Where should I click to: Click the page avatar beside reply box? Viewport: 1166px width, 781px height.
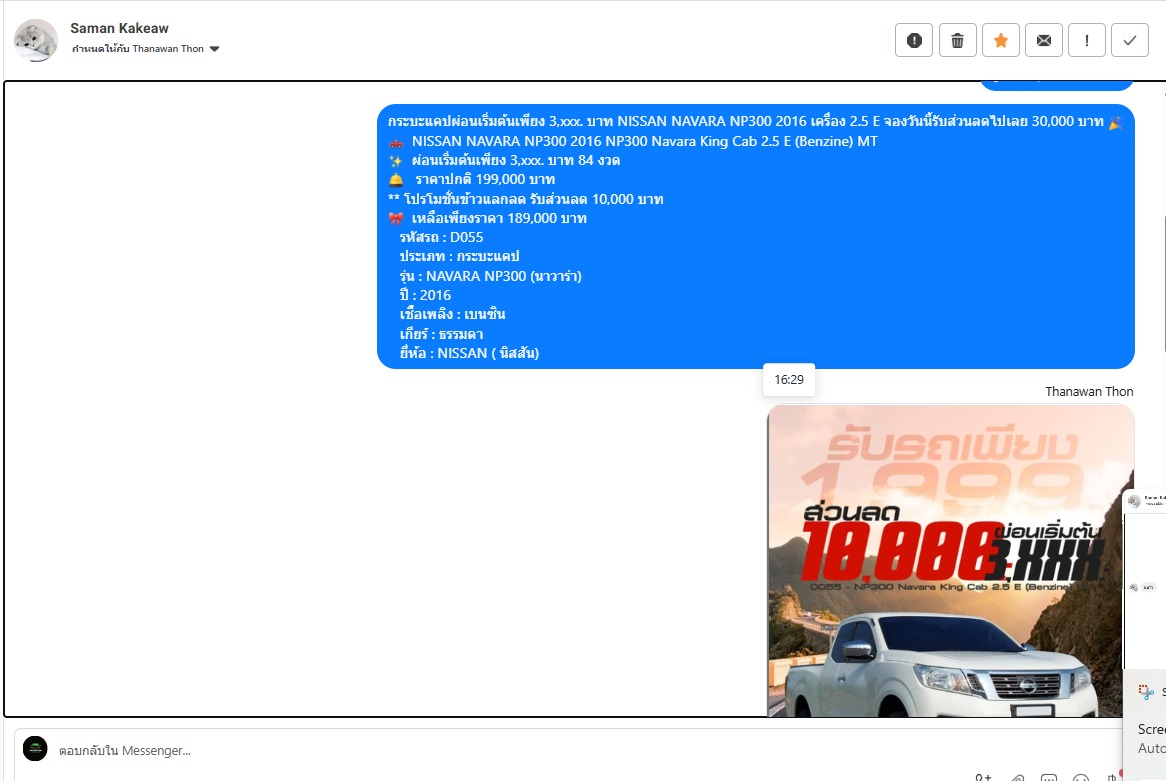35,748
